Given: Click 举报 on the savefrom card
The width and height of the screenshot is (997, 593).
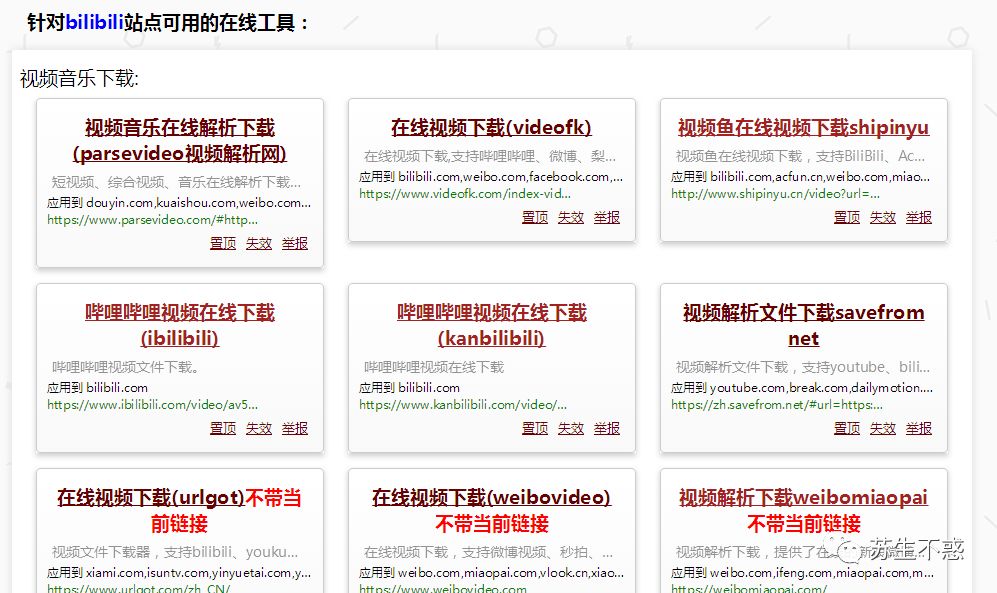Looking at the screenshot, I should 919,428.
